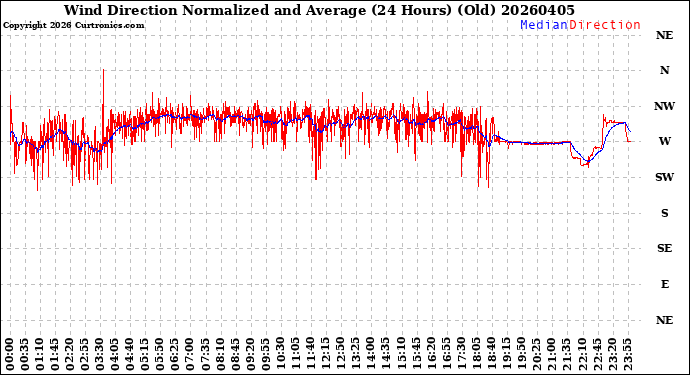Image resolution: width=690 pixels, height=375 pixels.
Task: Click the 15:10 time label
Action: [x=401, y=354]
